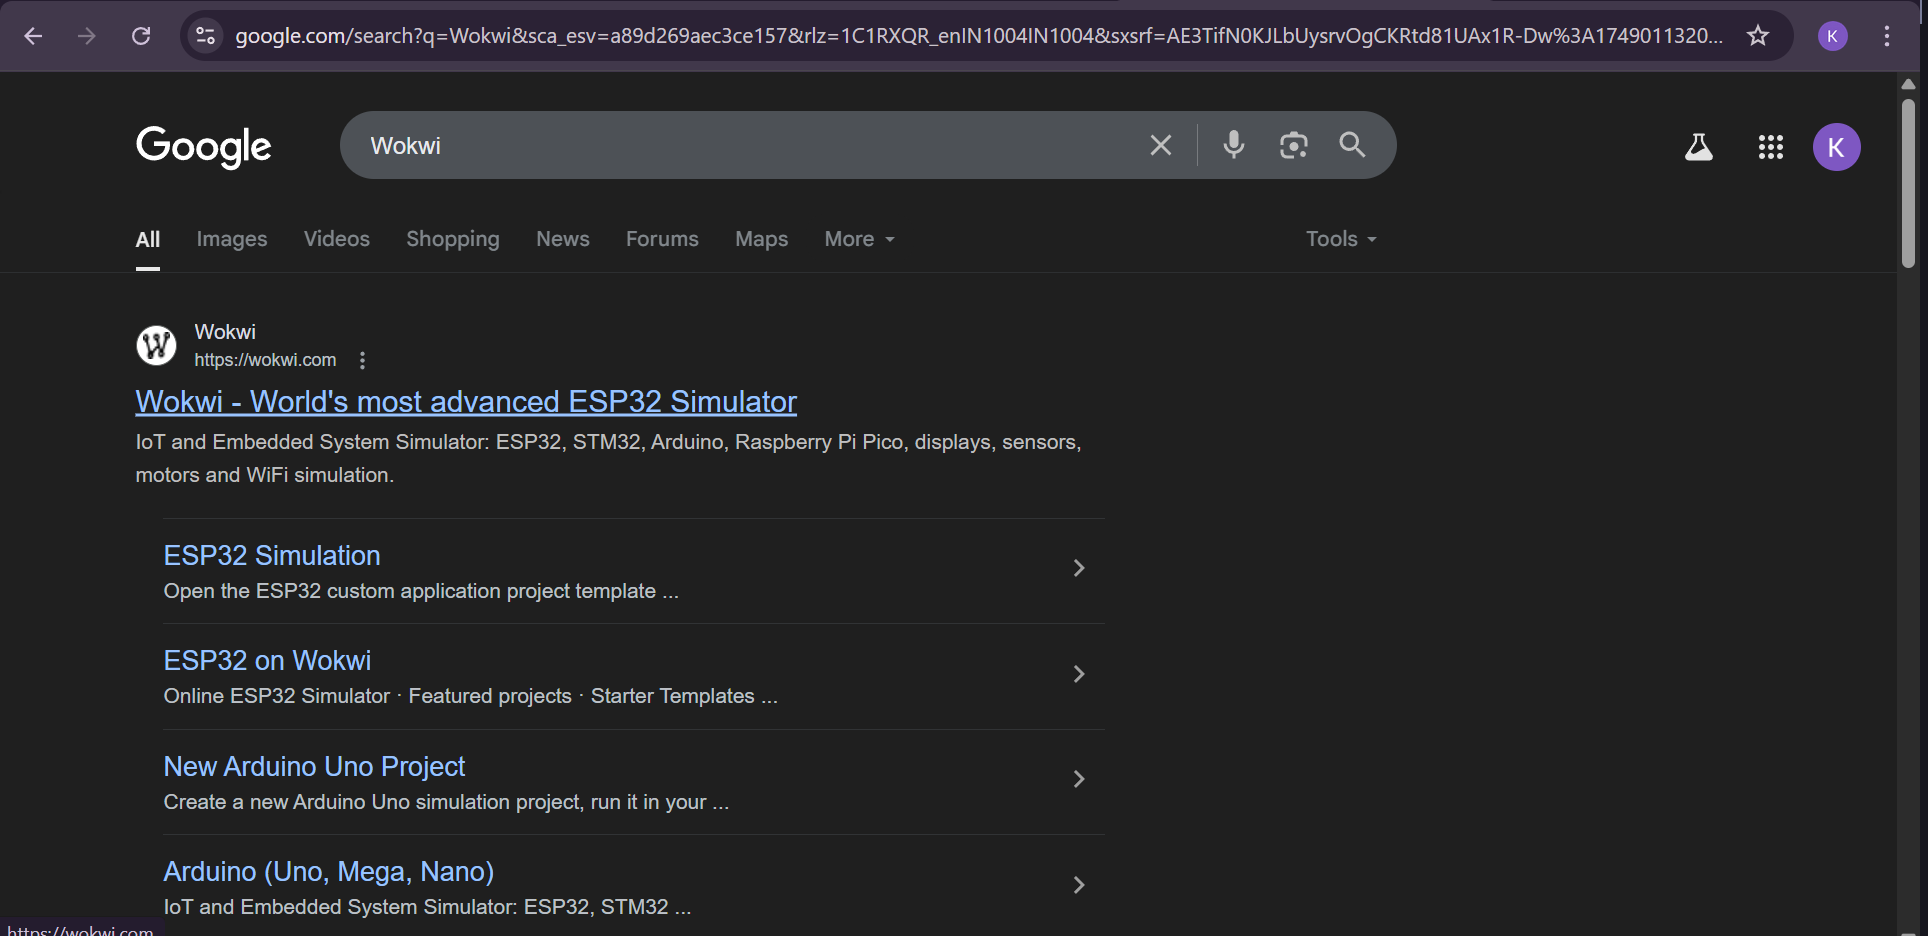Open the Arduino (Uno, Mega, Nano) link
1928x936 pixels.
click(329, 872)
